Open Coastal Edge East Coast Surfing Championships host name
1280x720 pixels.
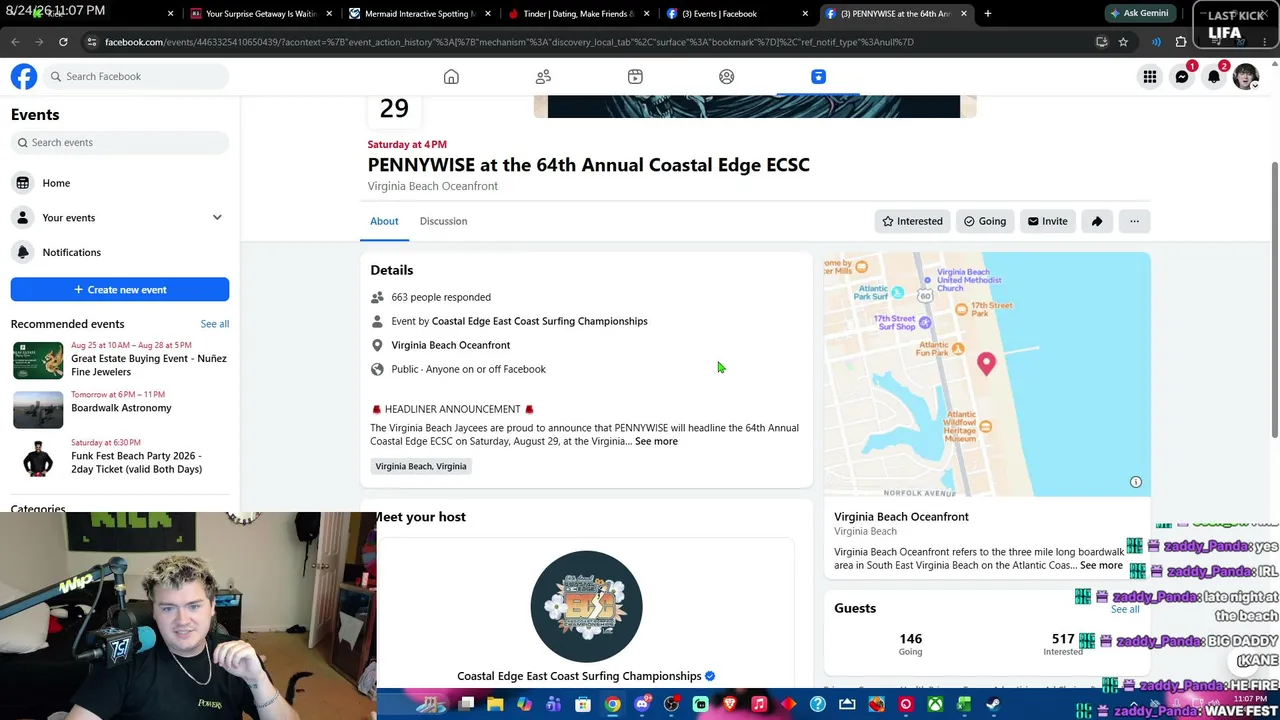pos(579,676)
